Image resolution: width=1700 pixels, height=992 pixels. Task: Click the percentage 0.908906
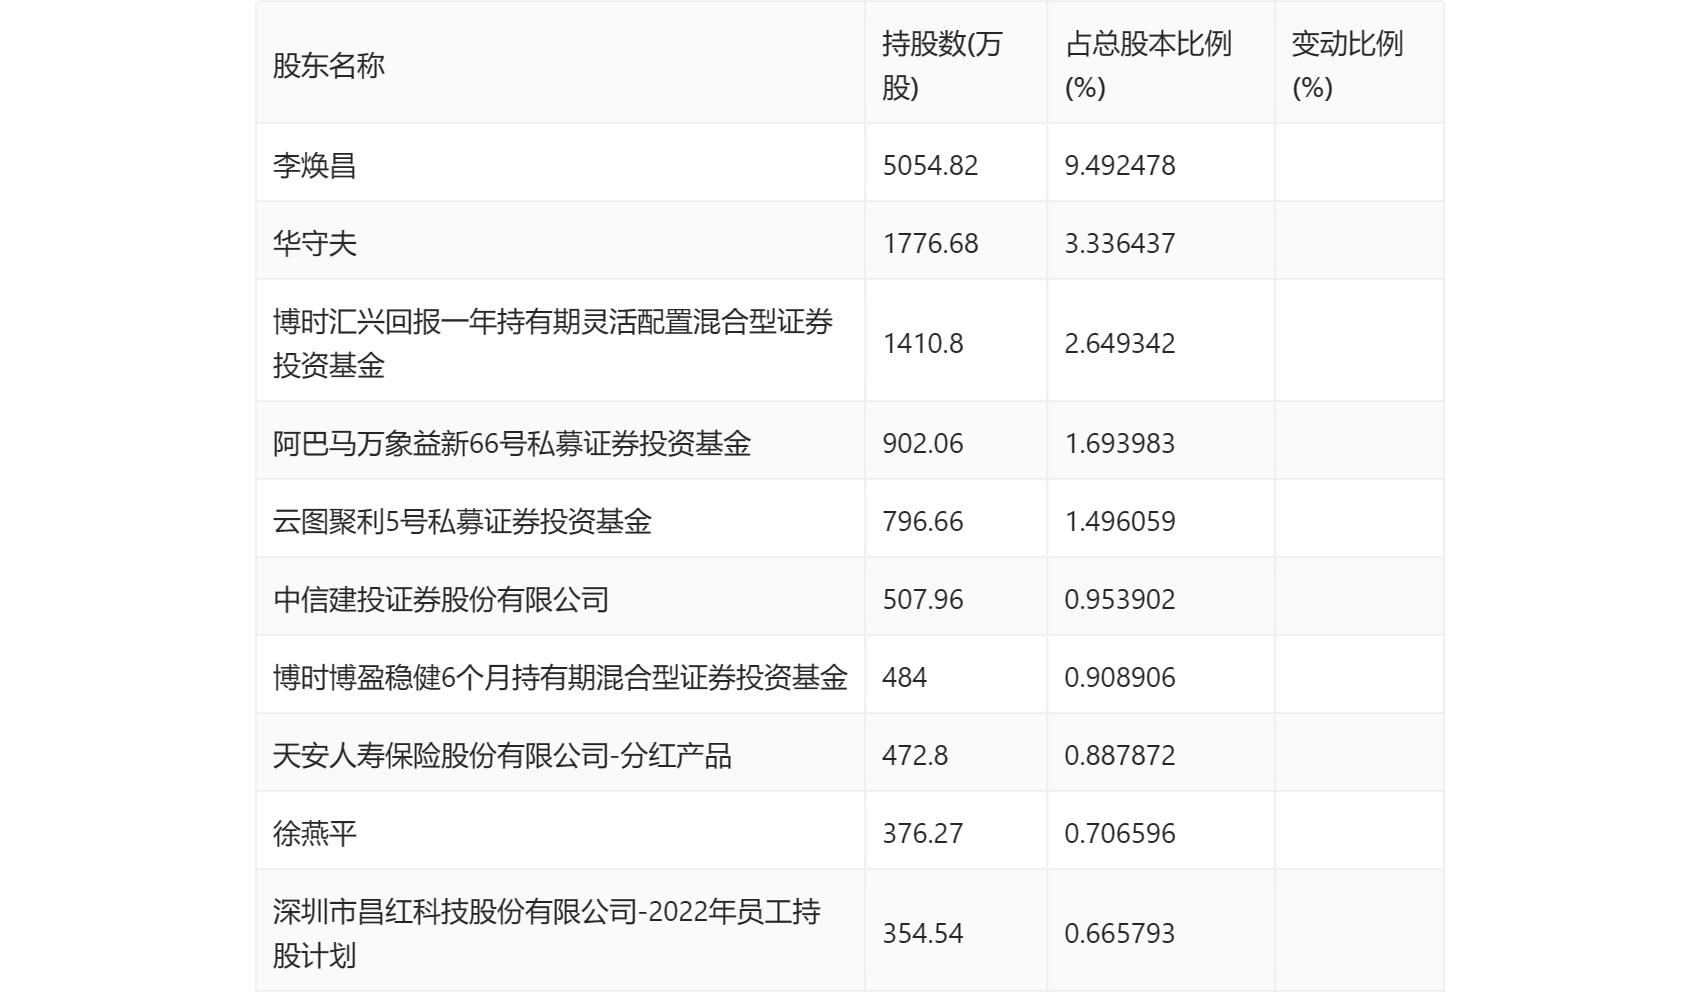pos(1120,677)
